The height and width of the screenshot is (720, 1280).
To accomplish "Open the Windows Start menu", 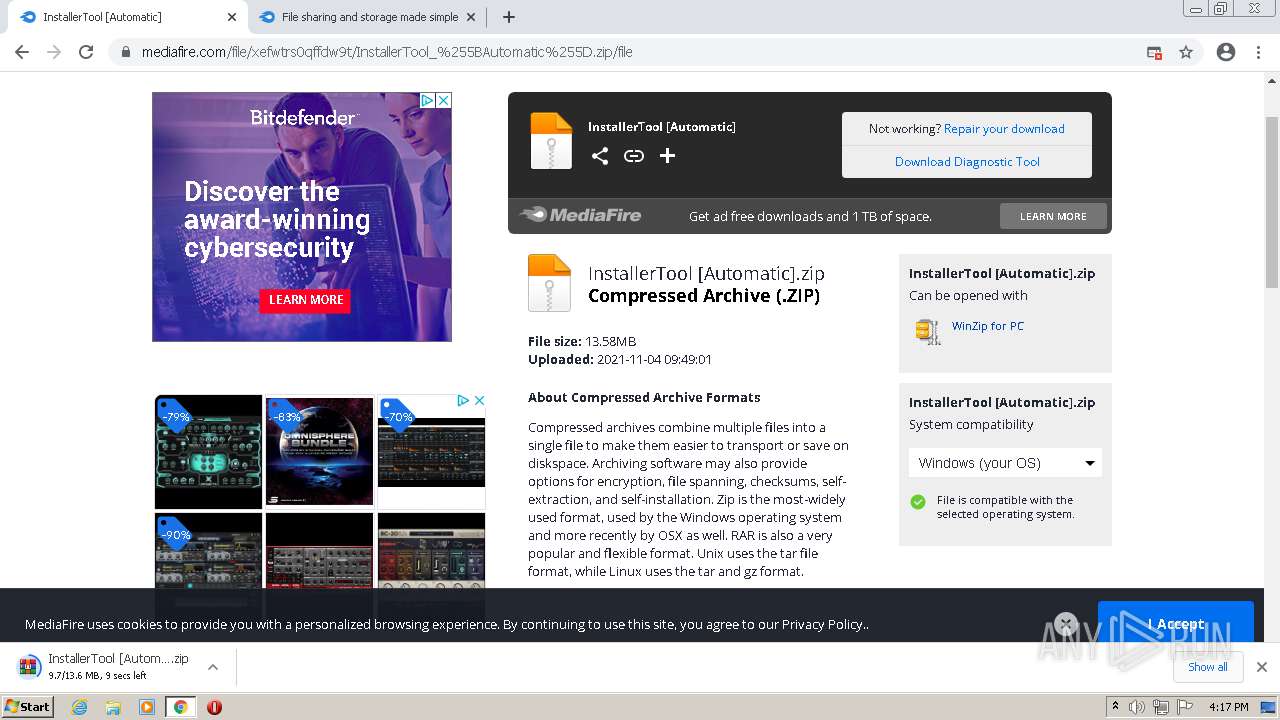I will 28,707.
